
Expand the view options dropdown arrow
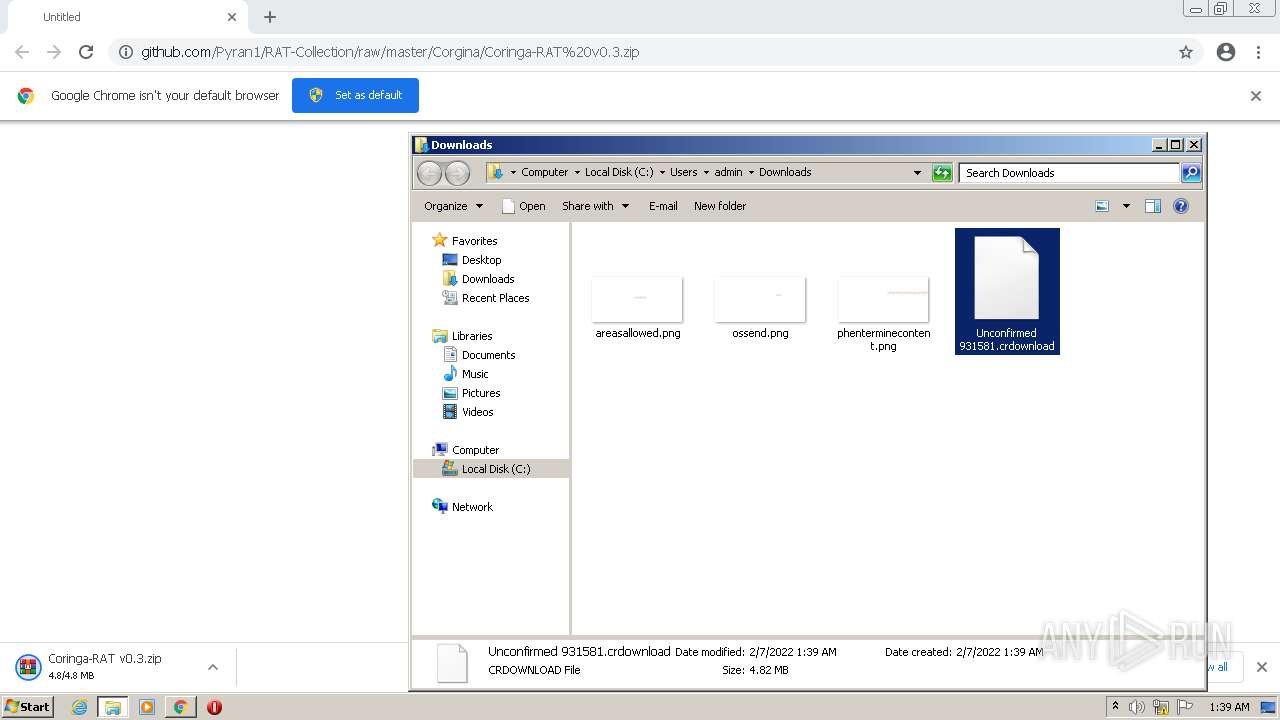pos(1126,206)
